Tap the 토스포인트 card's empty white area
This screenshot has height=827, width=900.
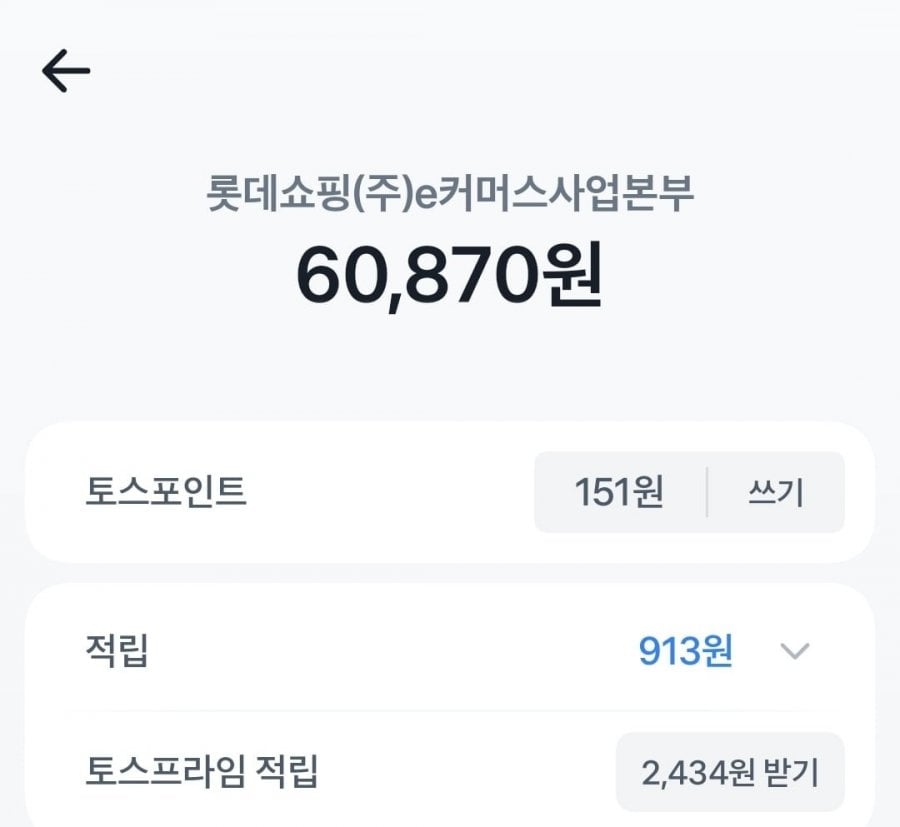pyautogui.click(x=390, y=492)
